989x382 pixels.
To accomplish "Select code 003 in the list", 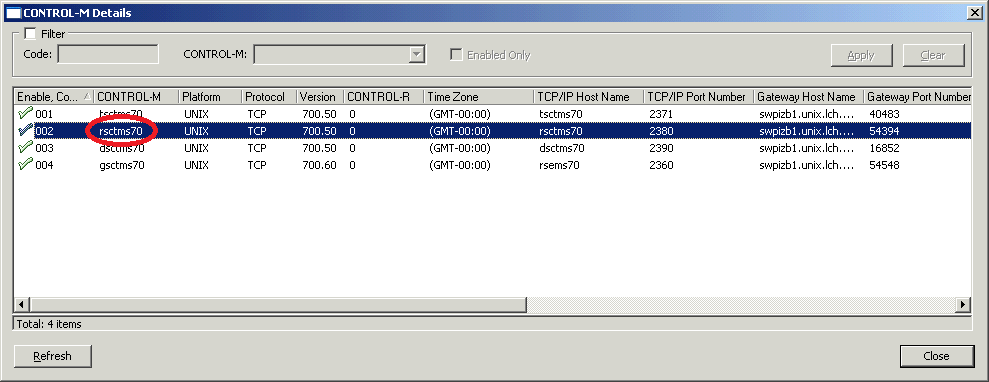I will pos(44,148).
